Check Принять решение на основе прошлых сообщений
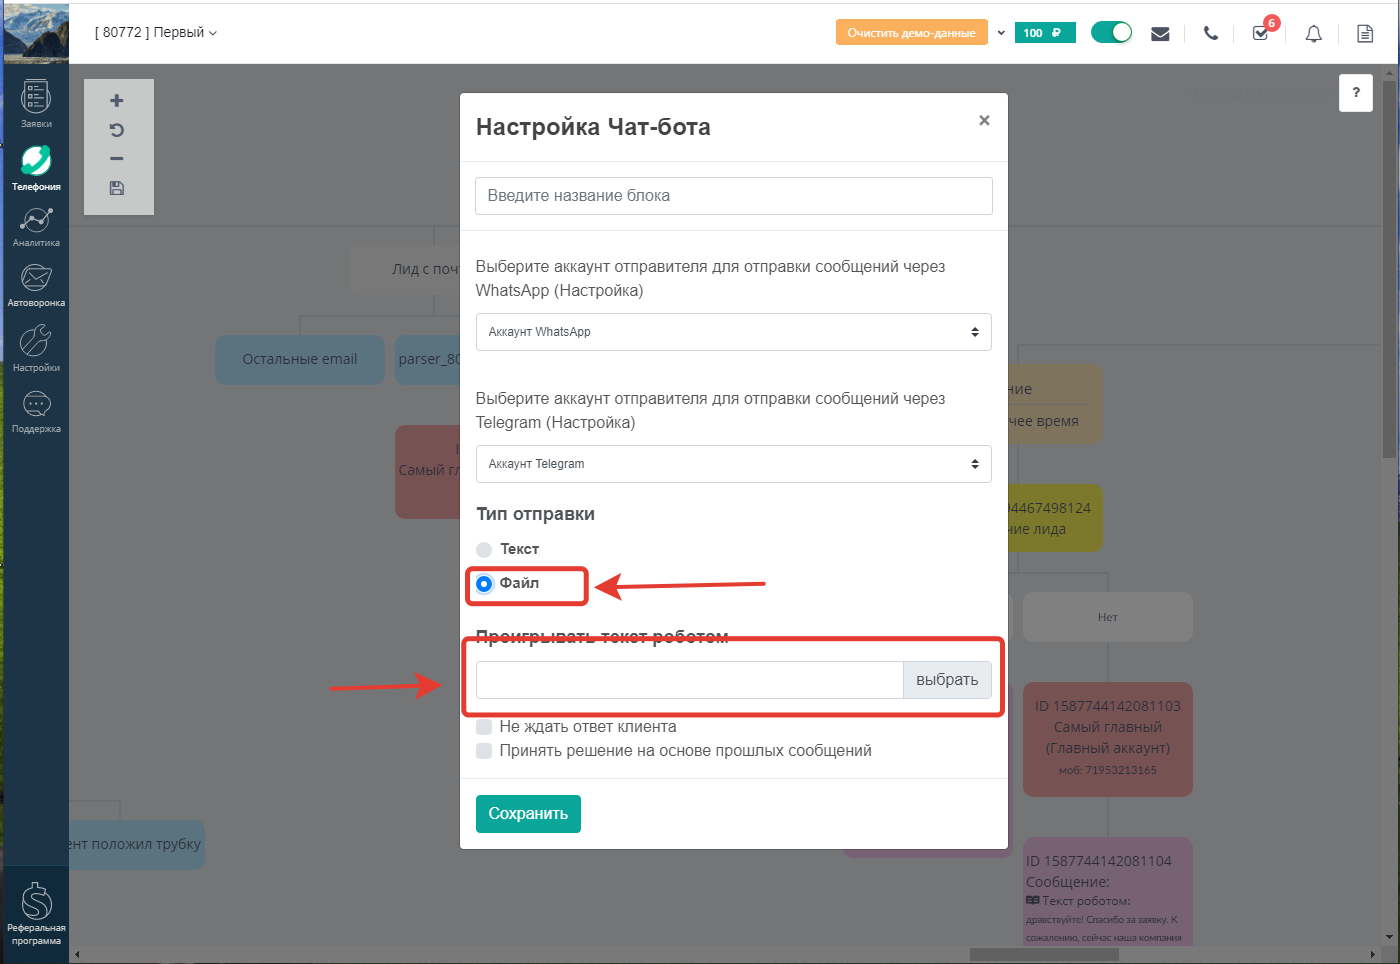Image resolution: width=1400 pixels, height=964 pixels. (484, 751)
